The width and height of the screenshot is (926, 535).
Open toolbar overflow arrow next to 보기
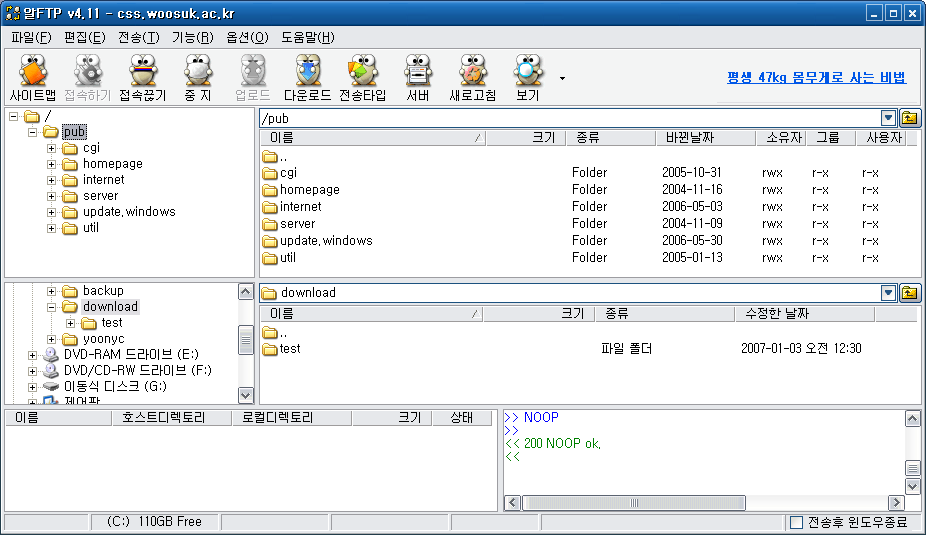point(562,78)
